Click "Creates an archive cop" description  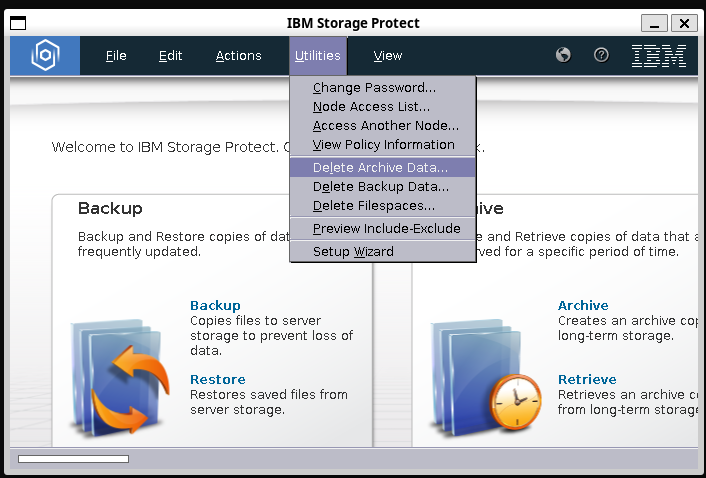click(x=628, y=328)
